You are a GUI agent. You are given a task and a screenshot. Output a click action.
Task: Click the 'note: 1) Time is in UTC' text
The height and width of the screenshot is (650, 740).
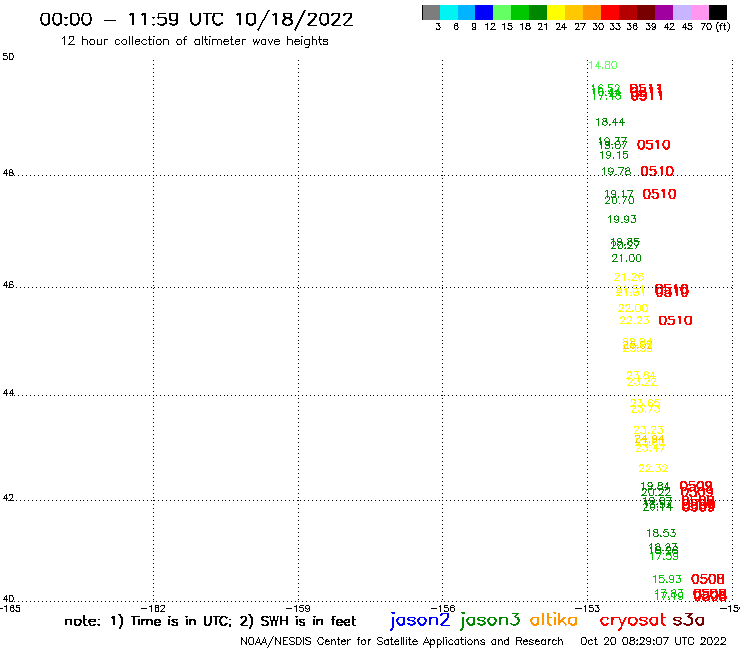(148, 621)
